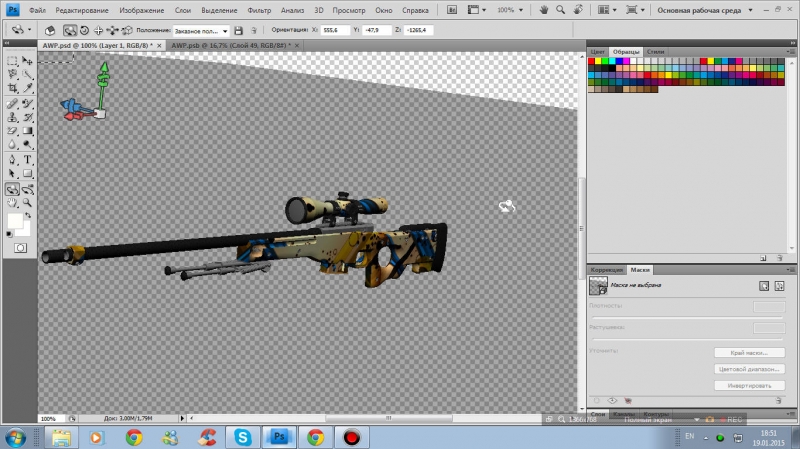Add a vector mask in Masks panel

(x=779, y=286)
